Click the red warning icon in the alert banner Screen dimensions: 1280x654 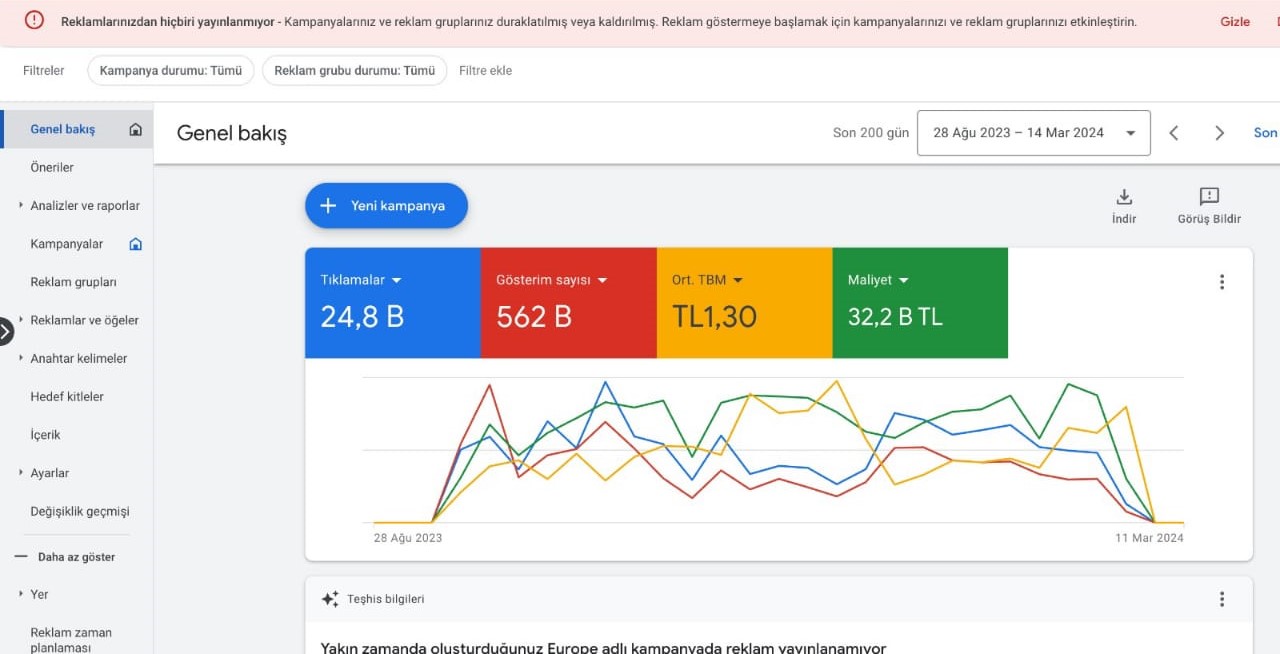34,20
